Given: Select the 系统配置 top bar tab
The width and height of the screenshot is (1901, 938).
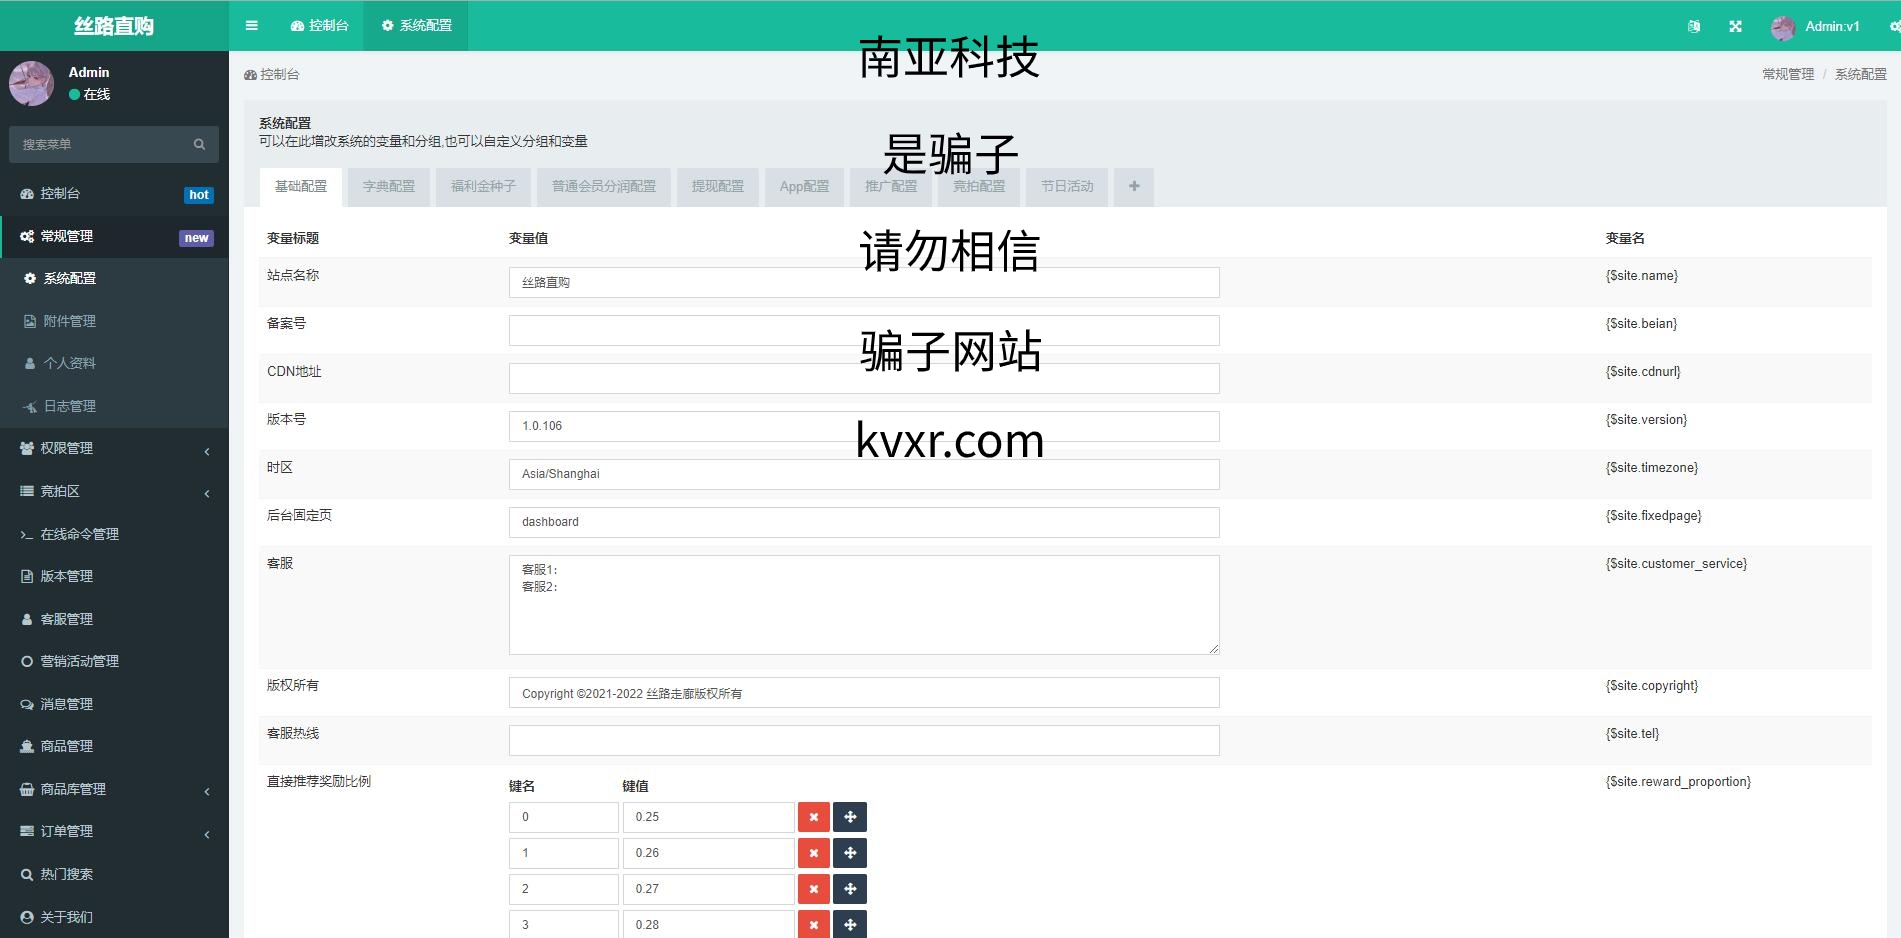Looking at the screenshot, I should coord(416,26).
